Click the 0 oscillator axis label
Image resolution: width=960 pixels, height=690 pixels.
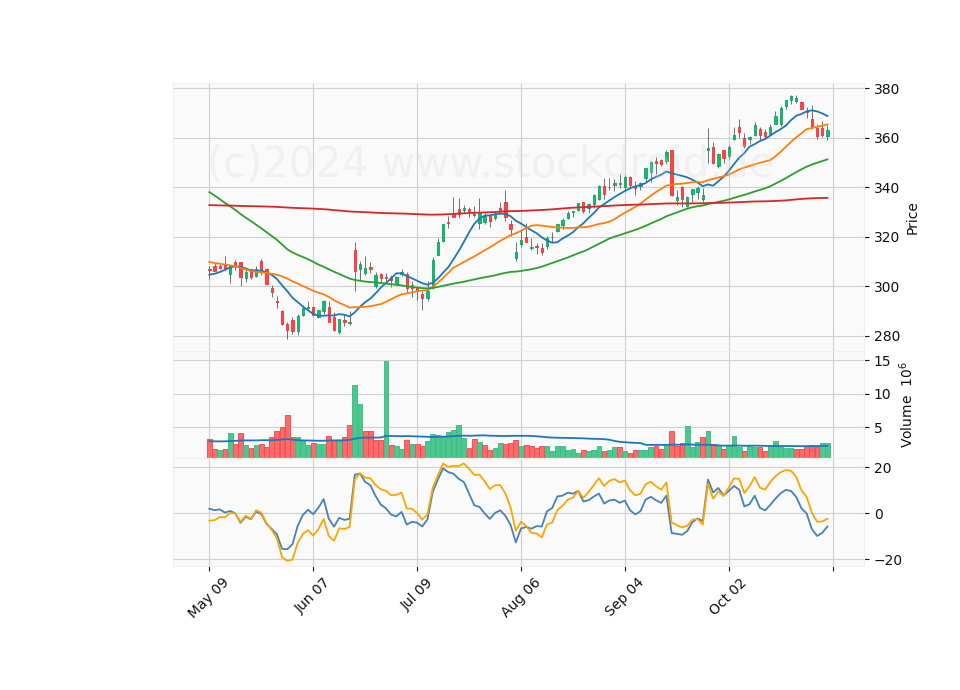click(879, 514)
